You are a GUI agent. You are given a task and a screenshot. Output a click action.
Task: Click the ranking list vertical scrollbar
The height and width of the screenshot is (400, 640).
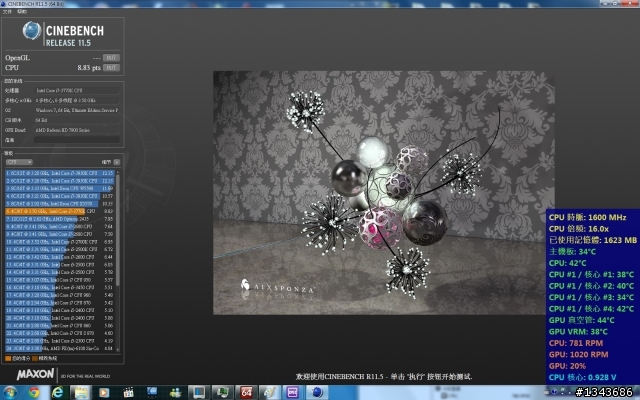pyautogui.click(x=118, y=229)
